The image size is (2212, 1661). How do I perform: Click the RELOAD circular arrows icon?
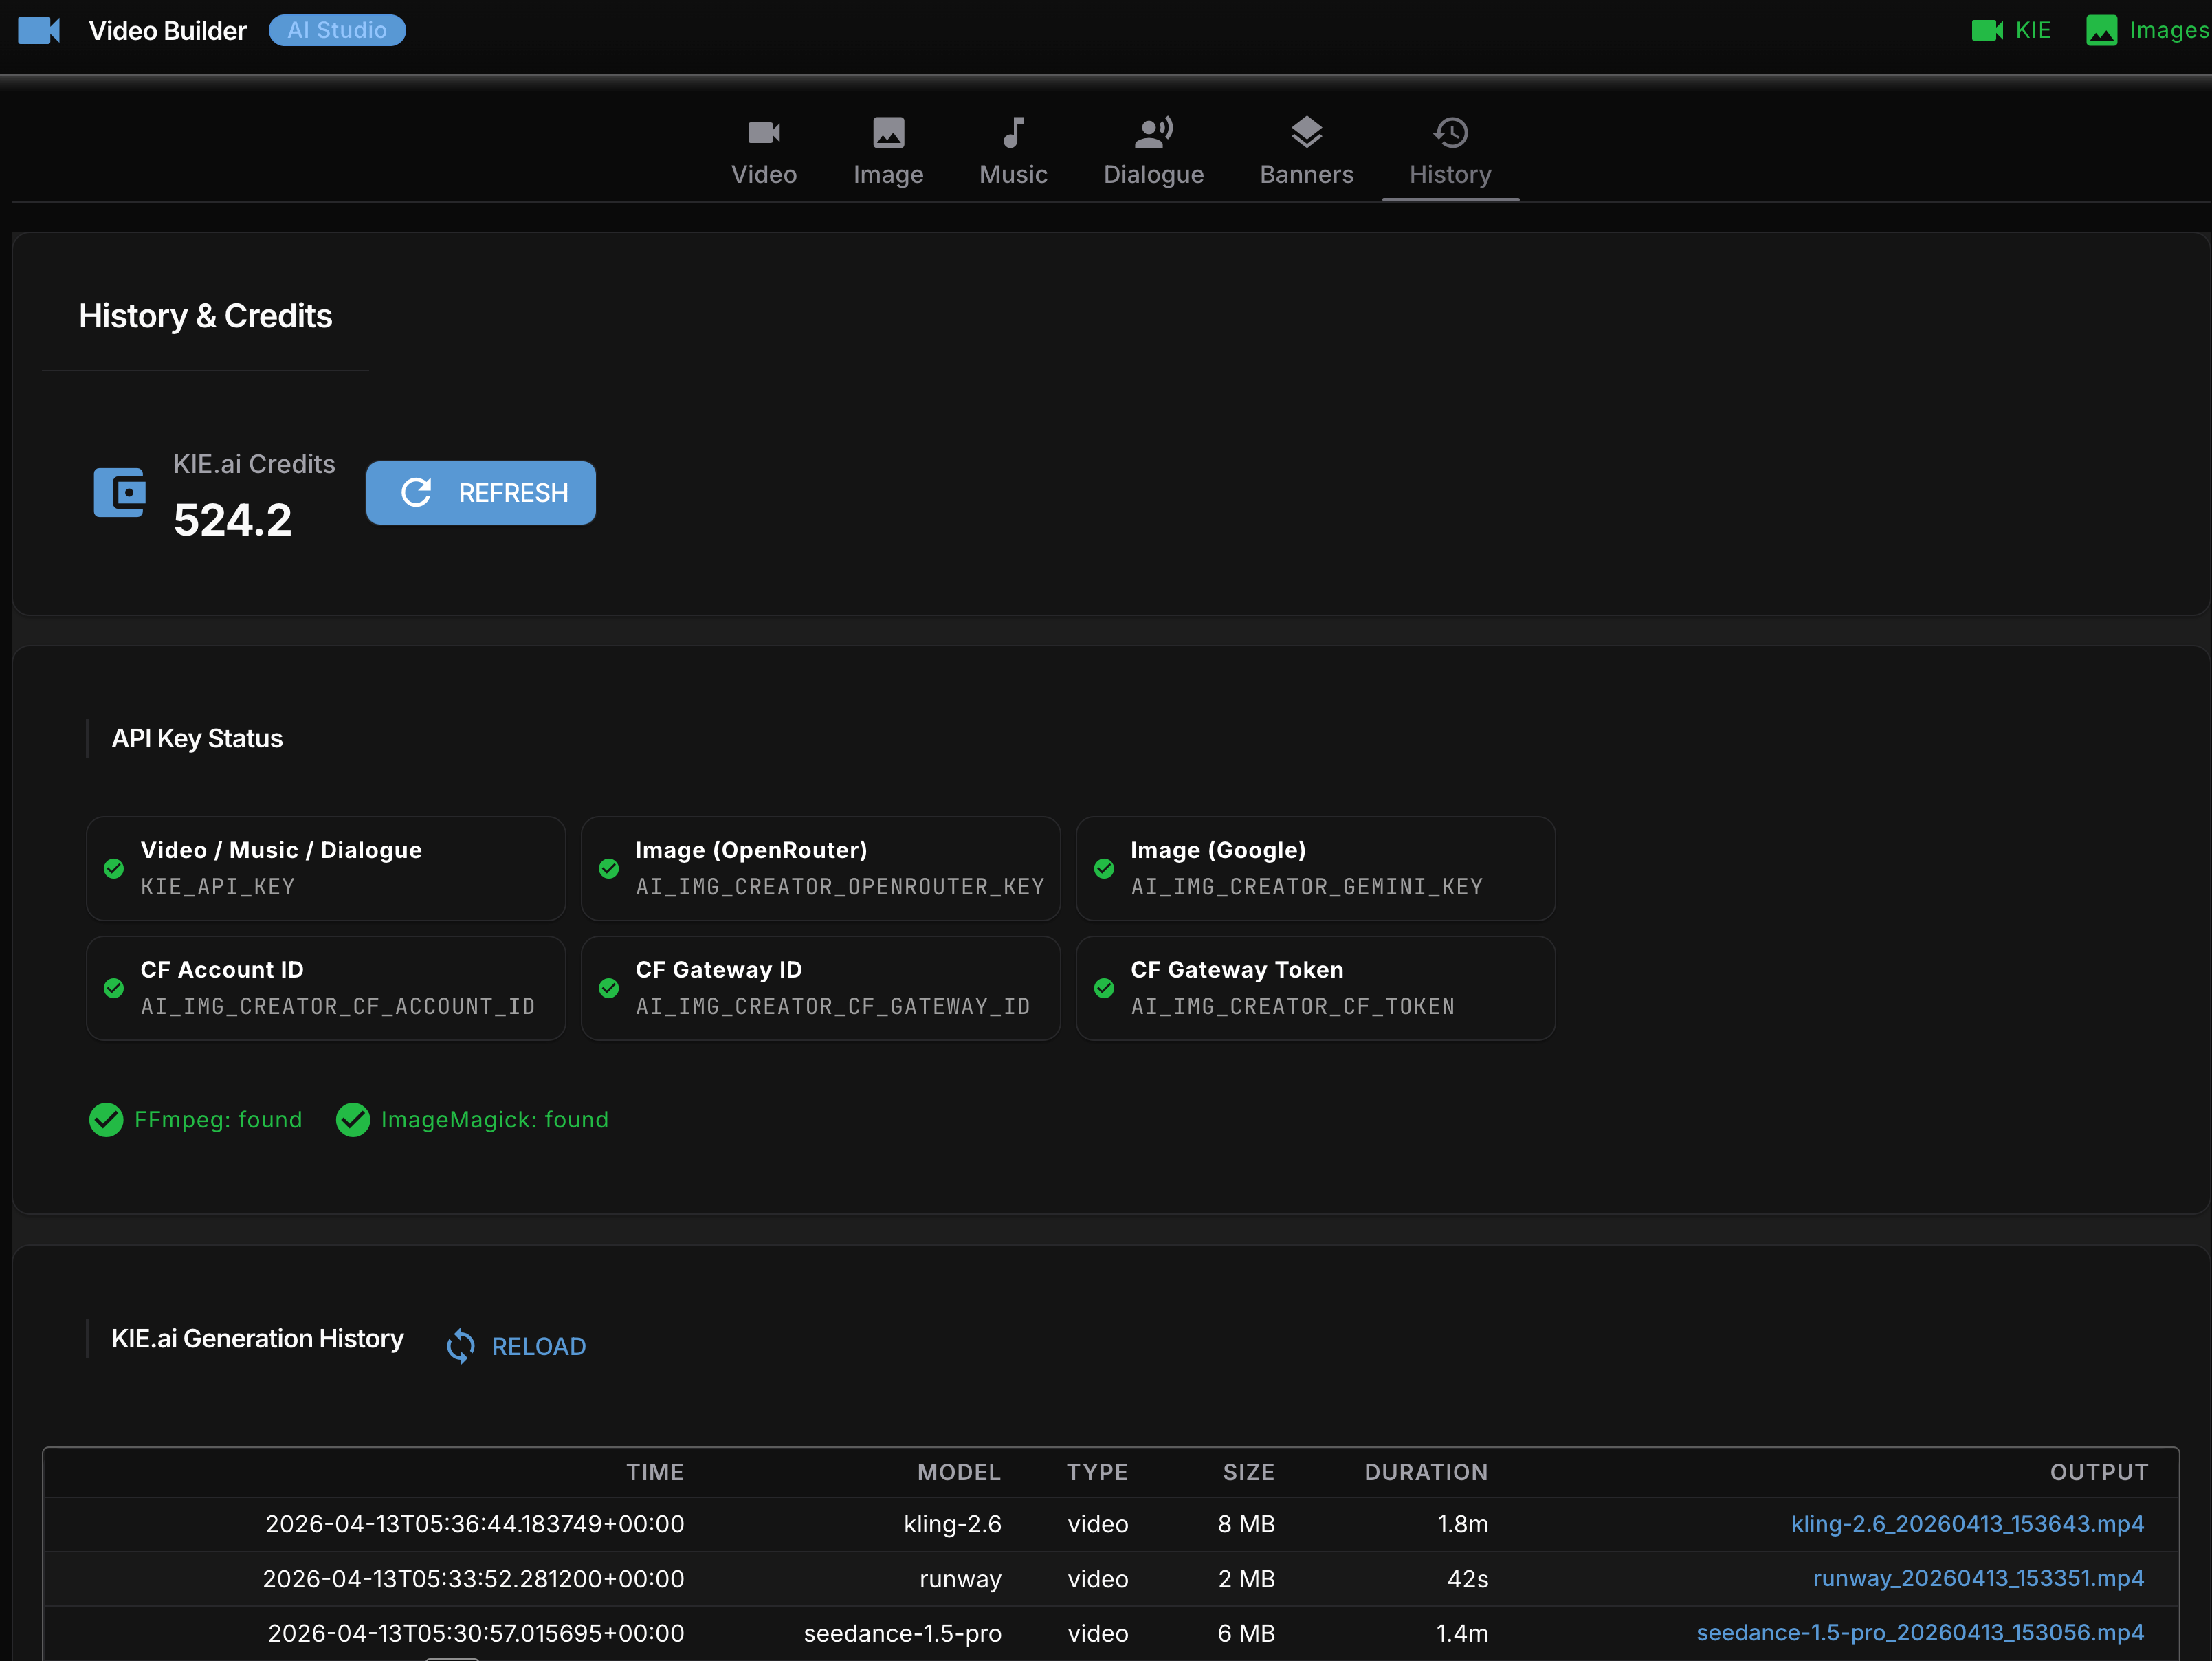(461, 1346)
